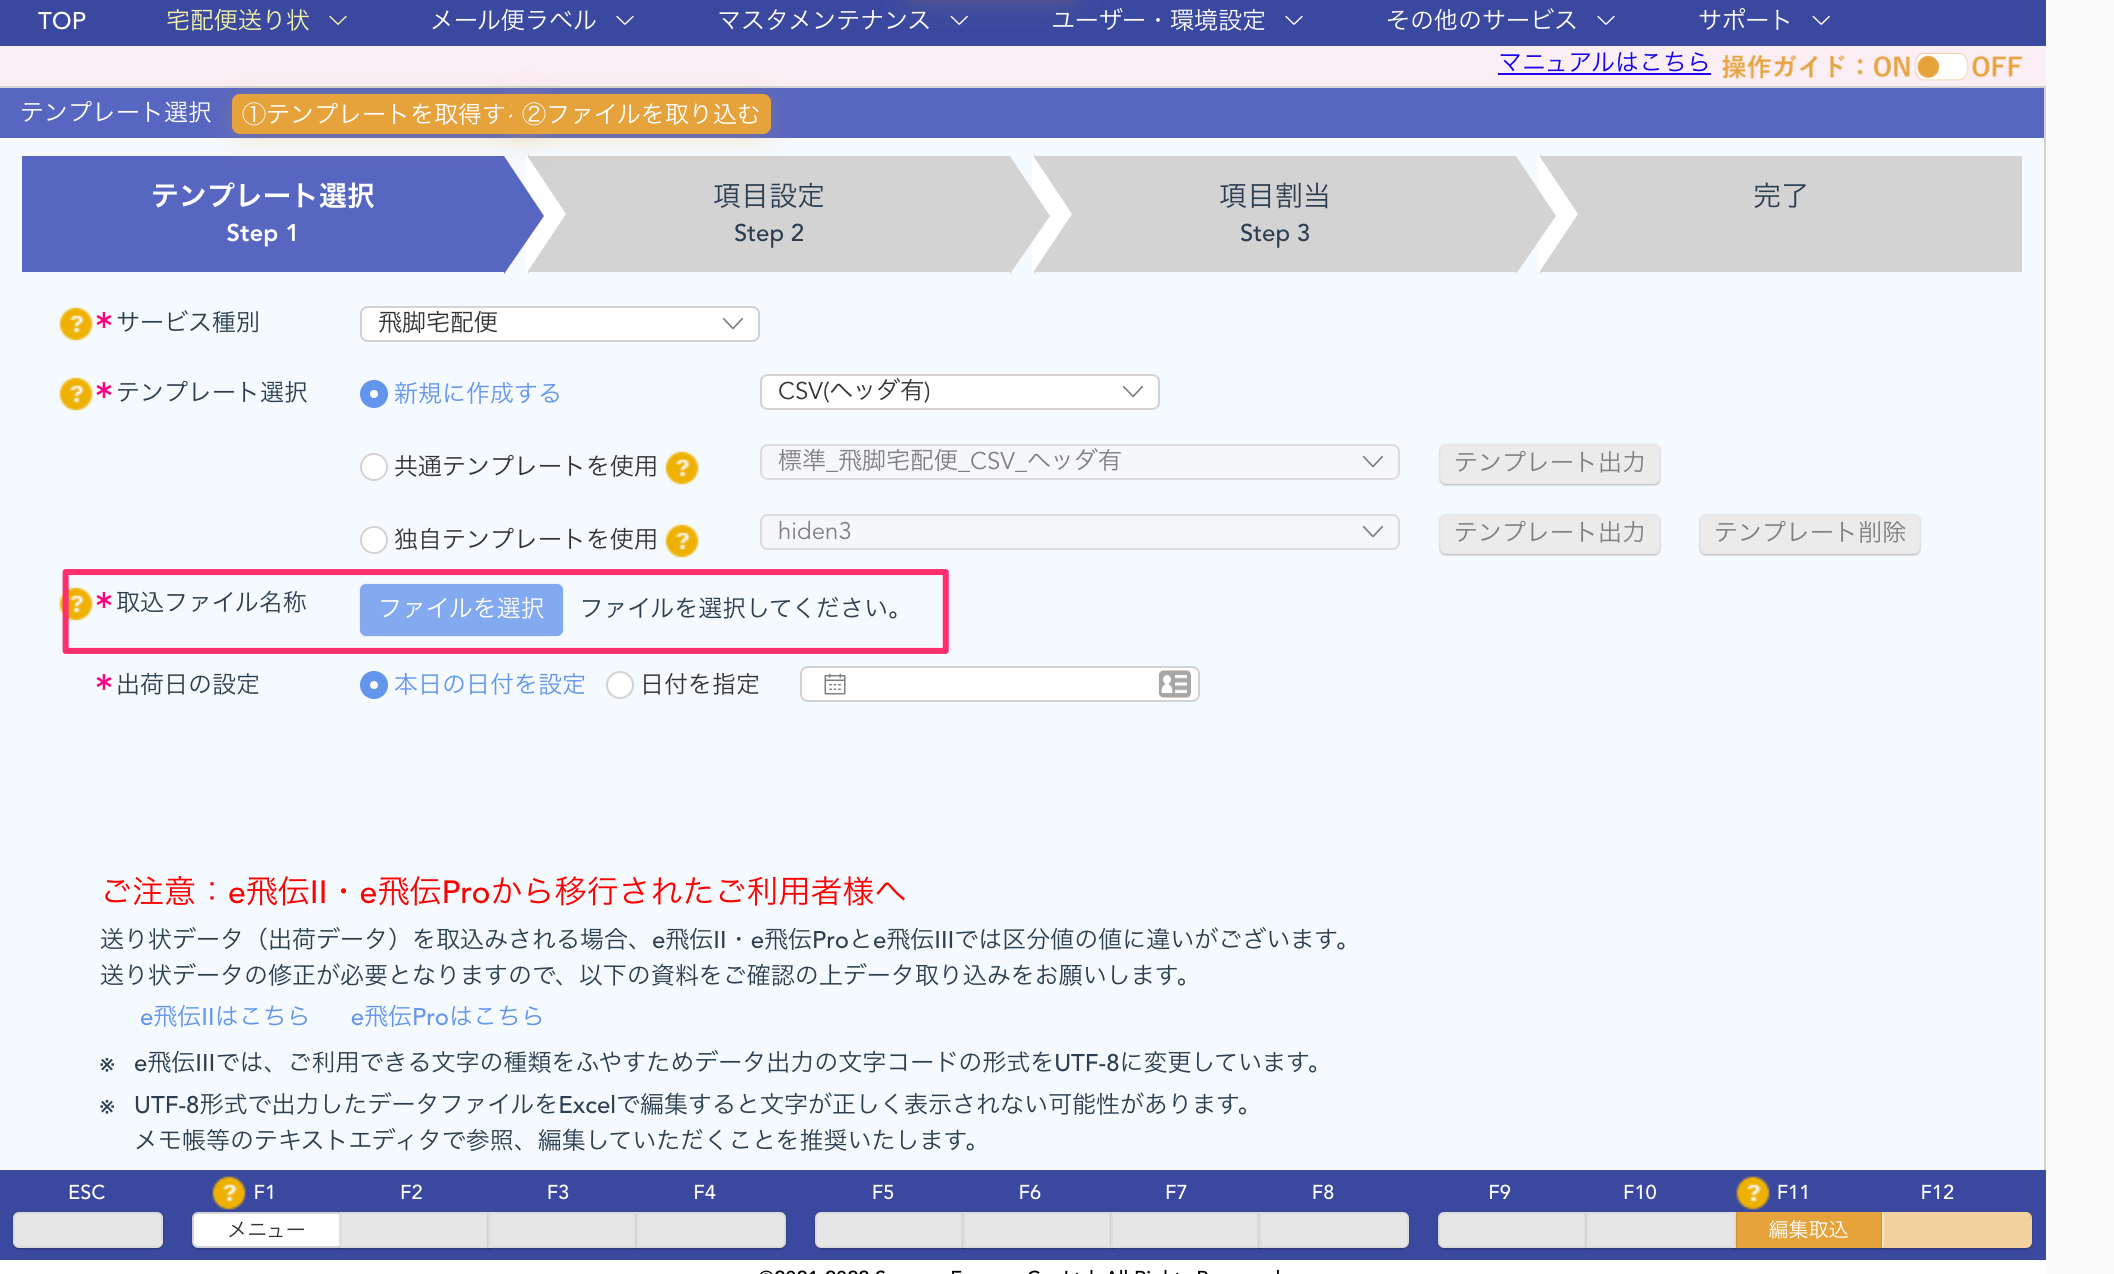Click ファイルを選択 button
This screenshot has height=1274, width=2114.
461,609
